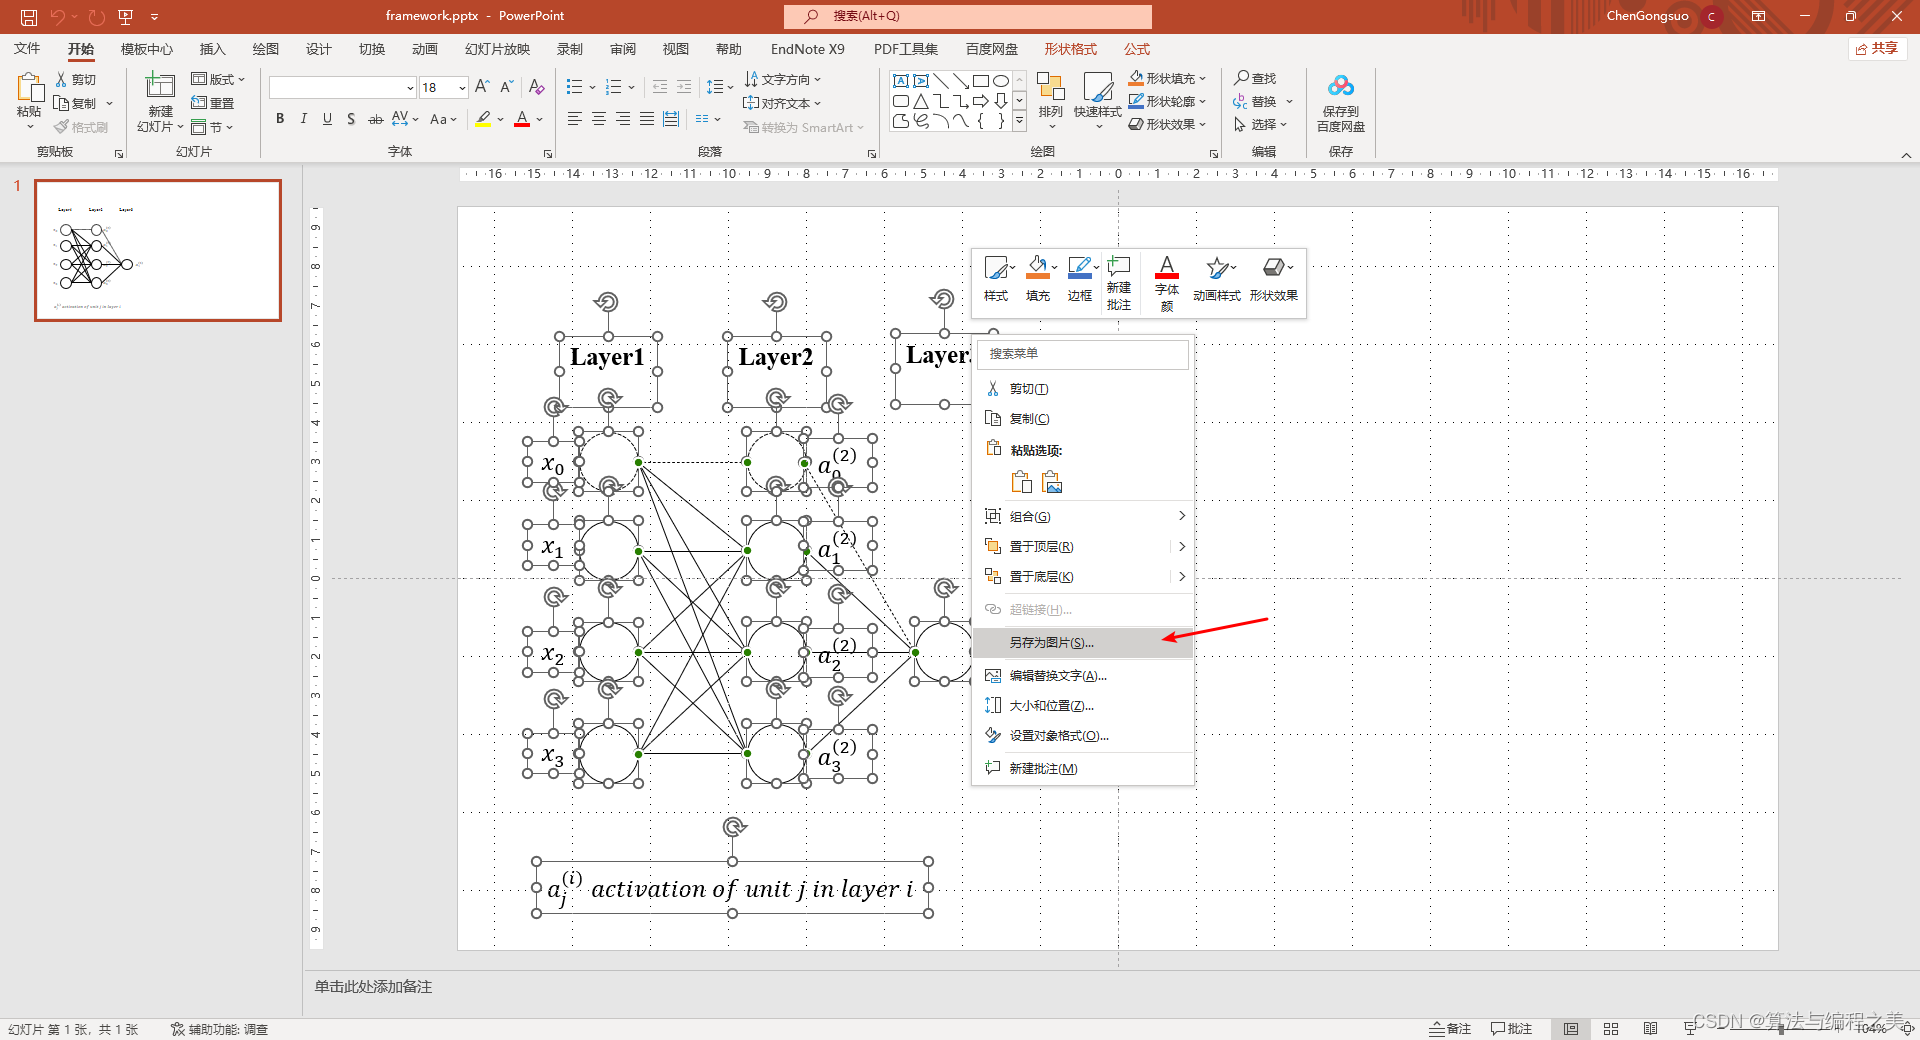The width and height of the screenshot is (1920, 1040).
Task: Expand the shapes gallery More arrow
Action: click(1020, 121)
